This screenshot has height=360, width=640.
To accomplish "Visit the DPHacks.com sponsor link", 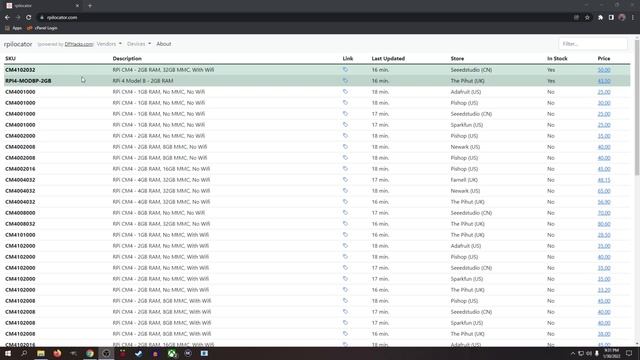I will (79, 44).
